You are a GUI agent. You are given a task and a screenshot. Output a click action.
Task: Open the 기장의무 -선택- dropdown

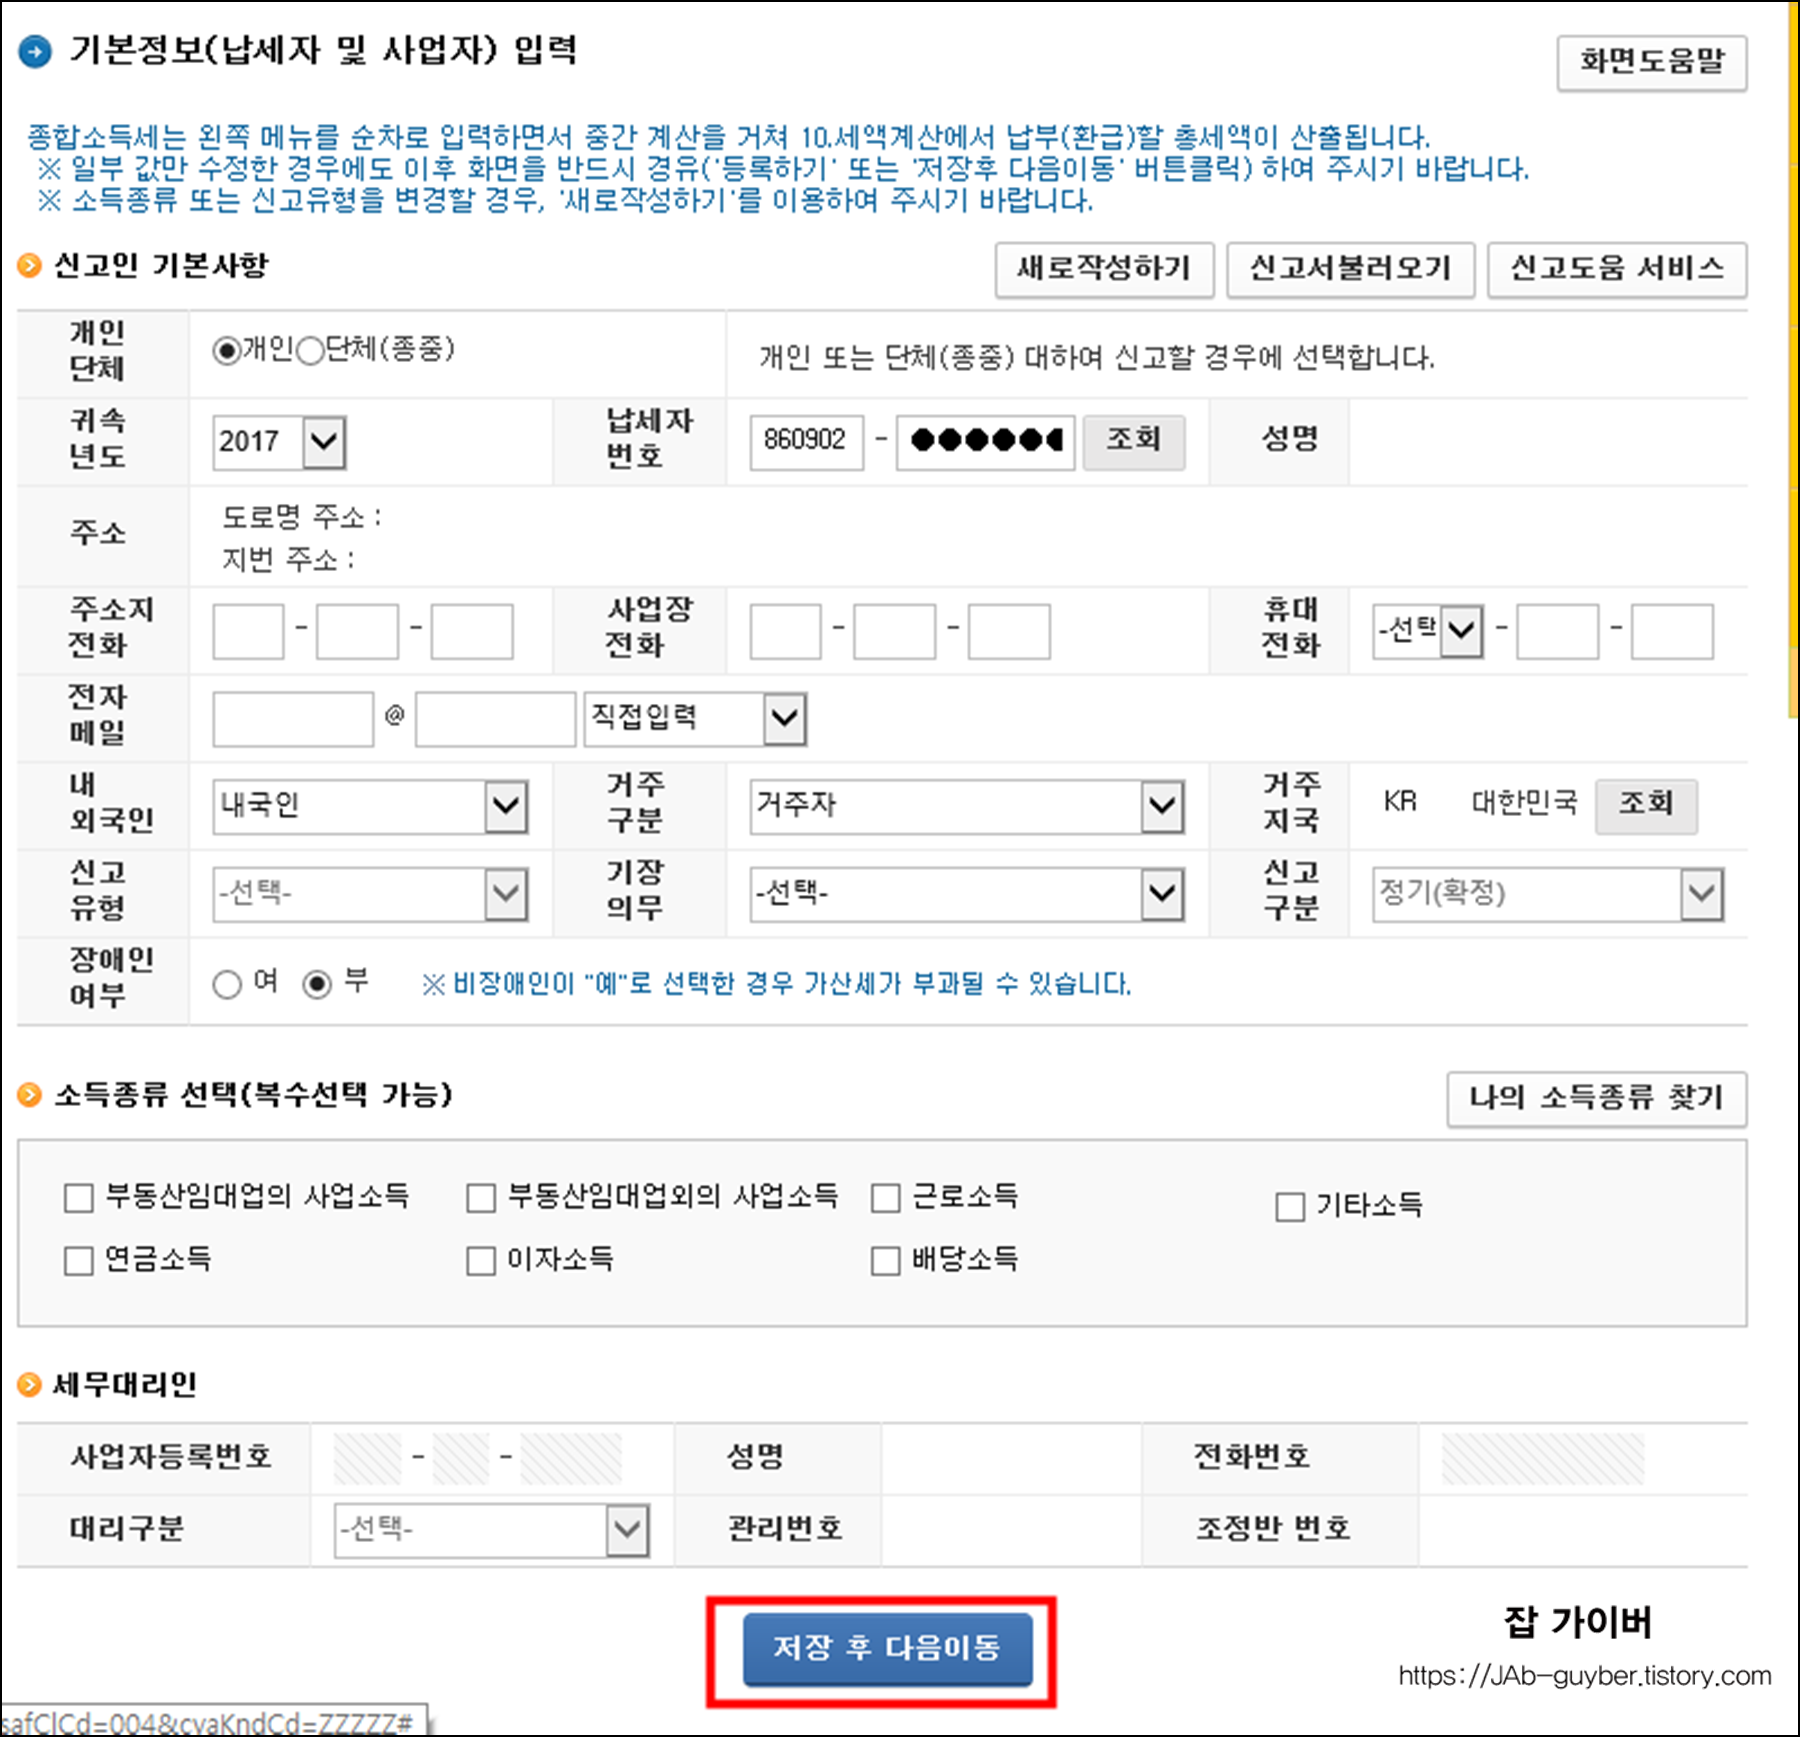point(967,895)
